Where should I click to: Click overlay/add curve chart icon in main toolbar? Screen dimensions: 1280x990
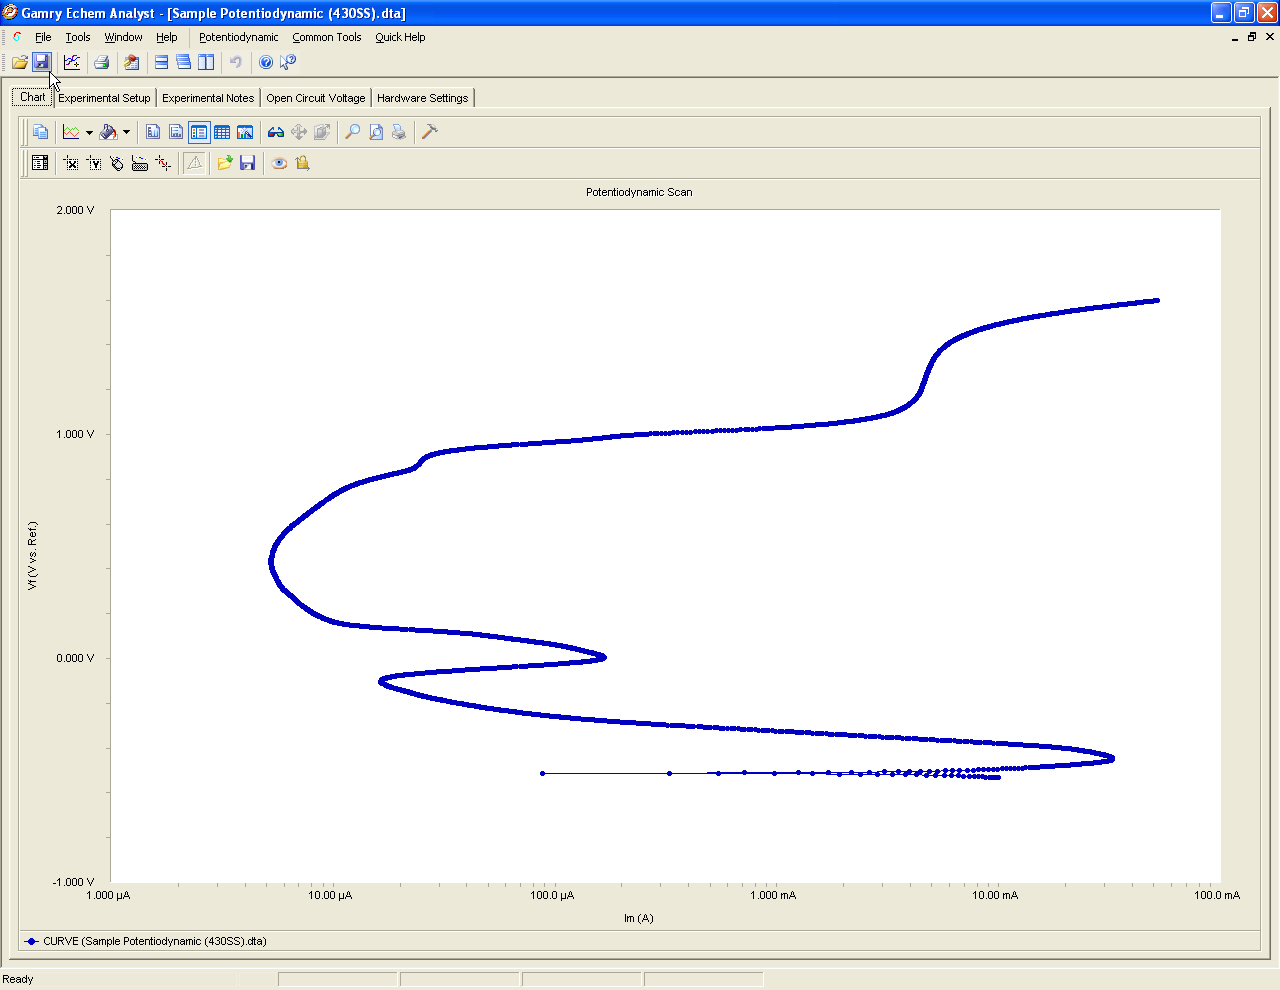coord(72,62)
